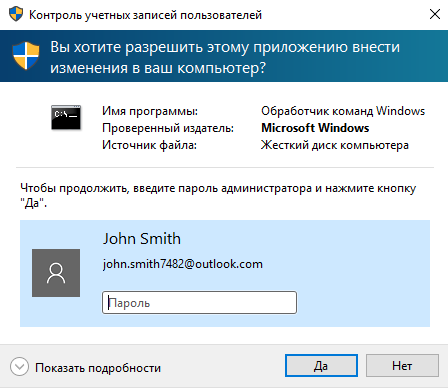The width and height of the screenshot is (448, 388).
Task: Click the title Контроль учетных записей пользователей
Action: click(x=145, y=15)
